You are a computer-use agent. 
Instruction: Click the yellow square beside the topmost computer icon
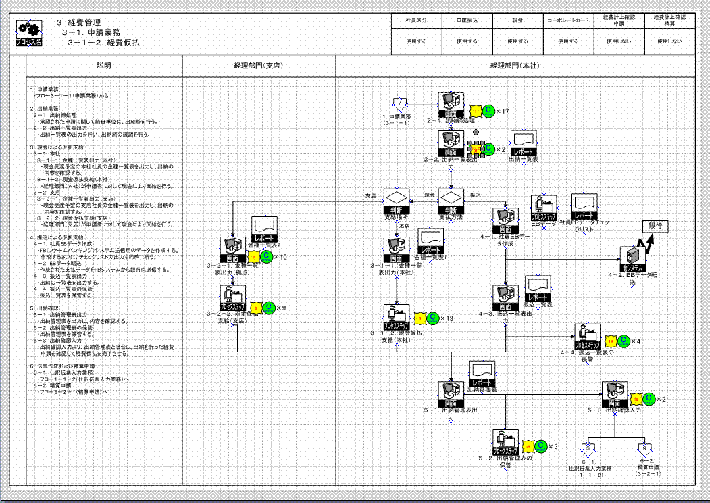click(474, 110)
